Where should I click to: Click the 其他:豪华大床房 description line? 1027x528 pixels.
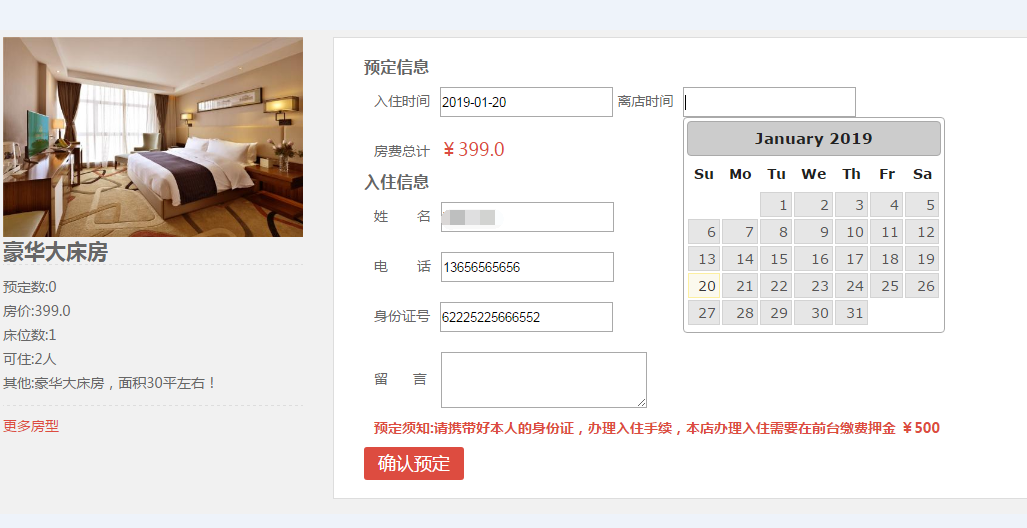coord(110,383)
